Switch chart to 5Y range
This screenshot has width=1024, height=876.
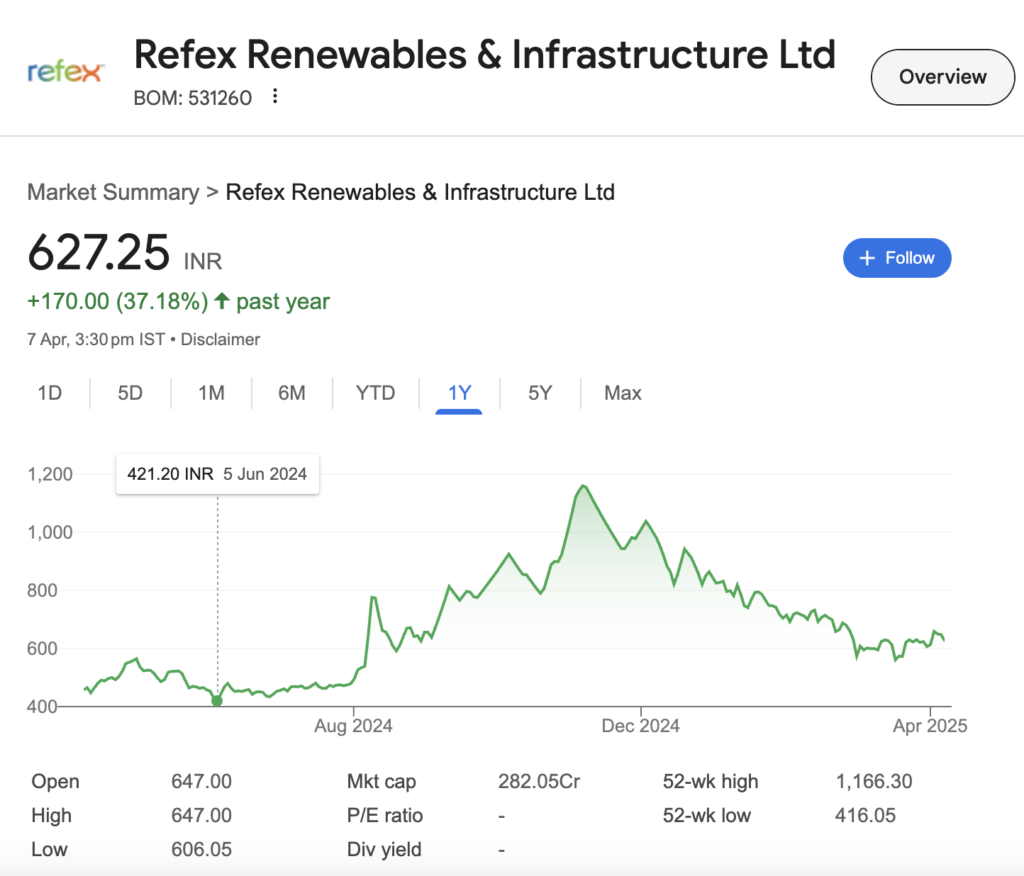540,393
